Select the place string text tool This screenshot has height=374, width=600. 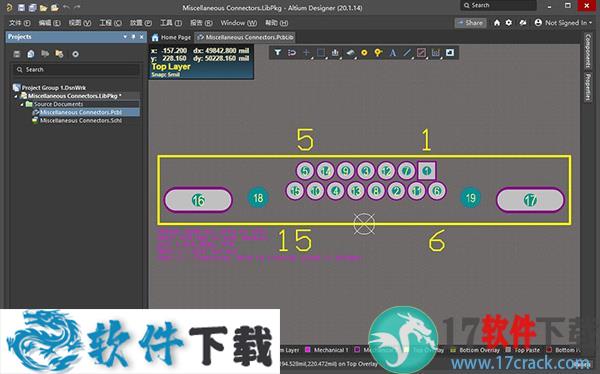[393, 53]
